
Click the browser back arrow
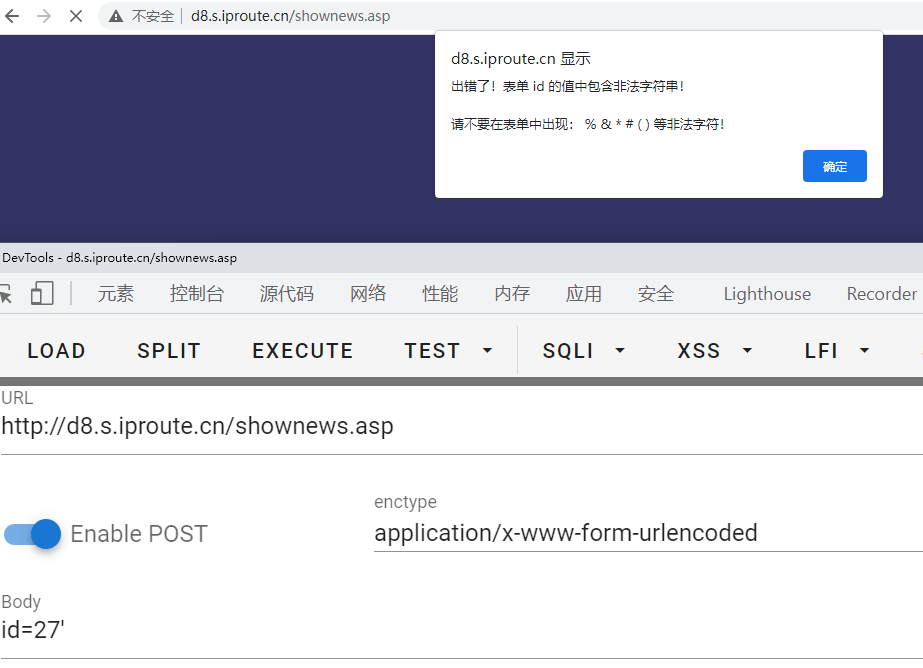click(x=13, y=16)
